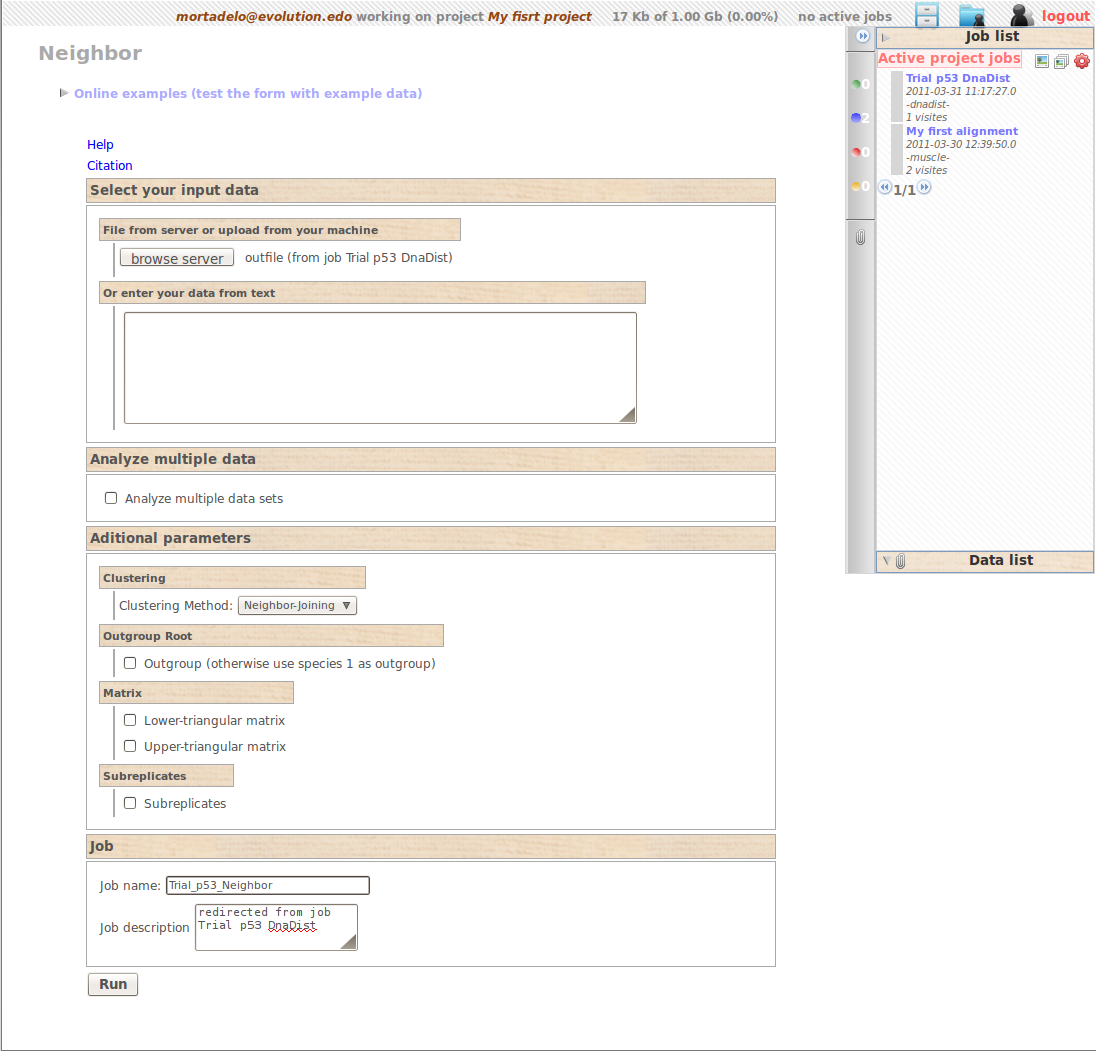Click the red gear icon in job list

[x=1081, y=61]
